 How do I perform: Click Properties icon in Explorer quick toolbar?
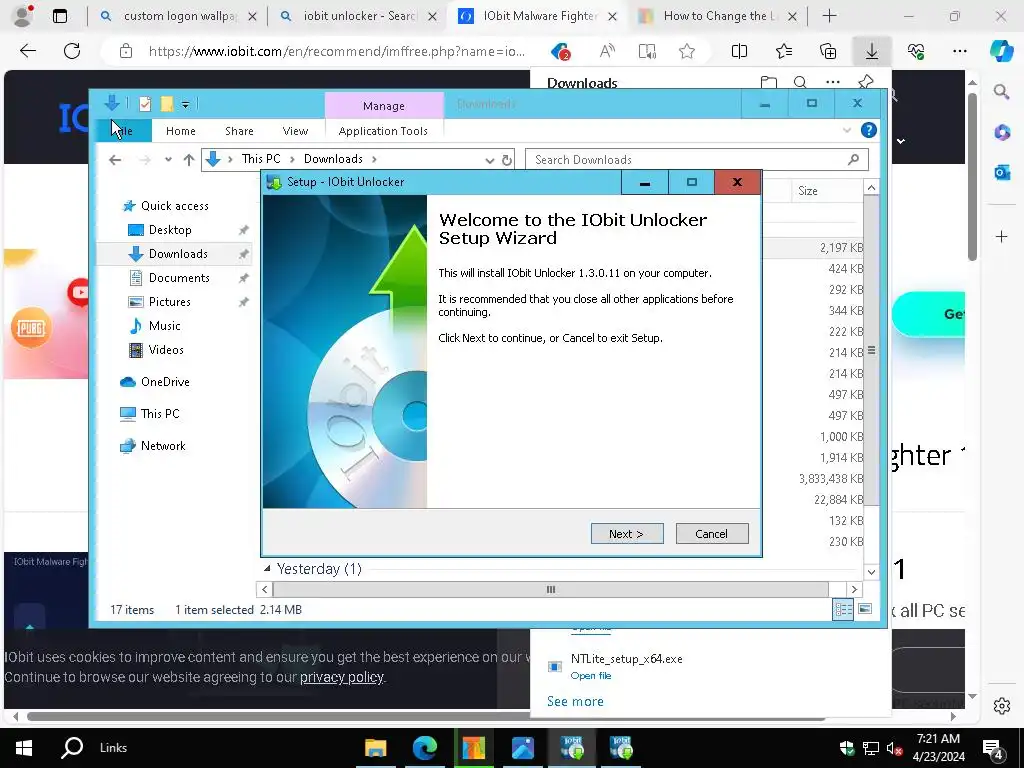coord(145,103)
